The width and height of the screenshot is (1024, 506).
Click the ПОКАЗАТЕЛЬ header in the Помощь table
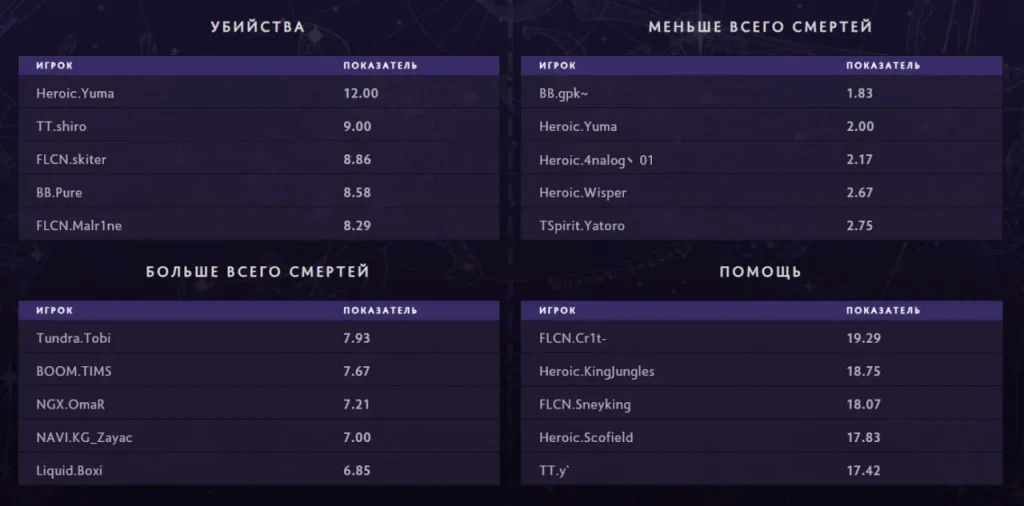tap(884, 311)
